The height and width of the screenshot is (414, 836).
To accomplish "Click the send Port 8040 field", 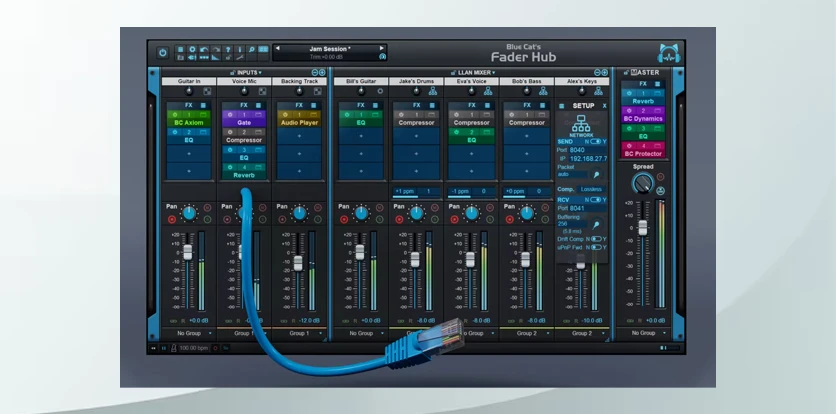I will 587,150.
